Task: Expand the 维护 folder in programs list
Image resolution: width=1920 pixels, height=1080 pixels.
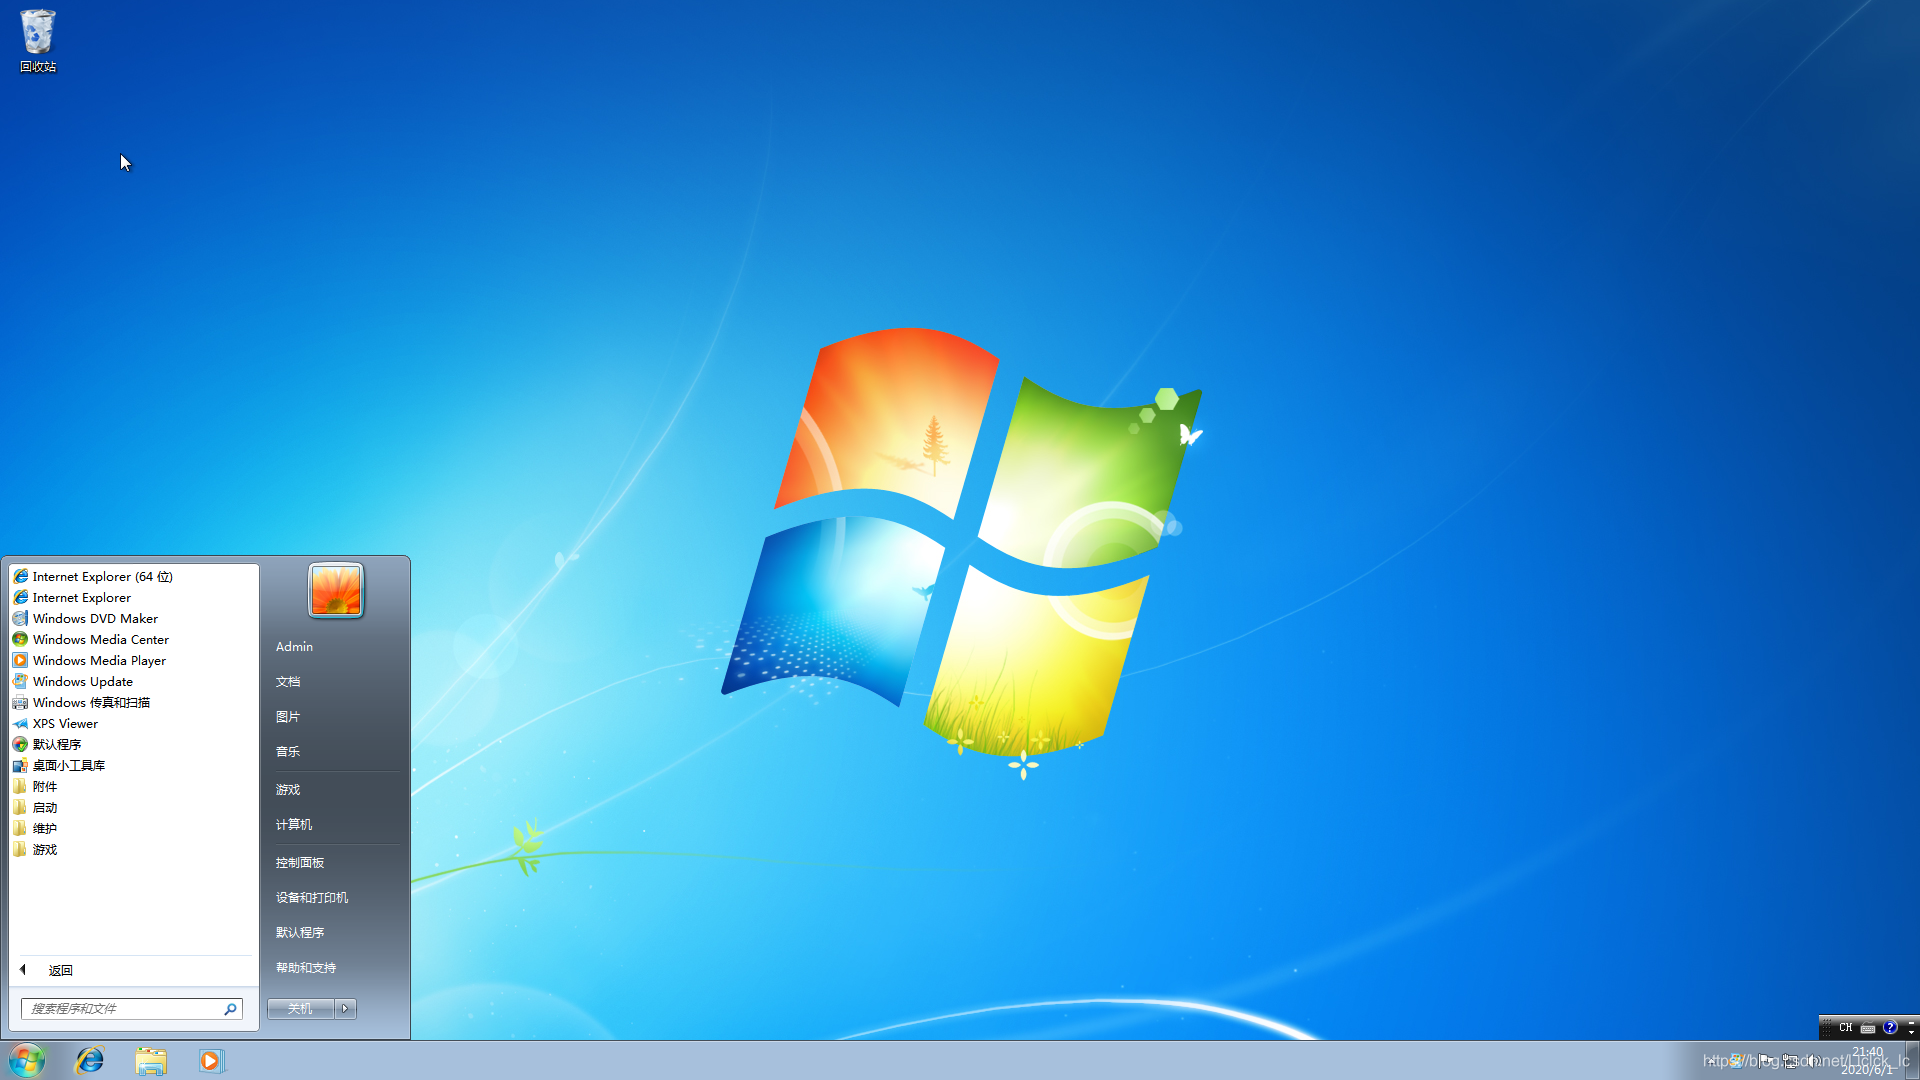Action: click(x=45, y=829)
